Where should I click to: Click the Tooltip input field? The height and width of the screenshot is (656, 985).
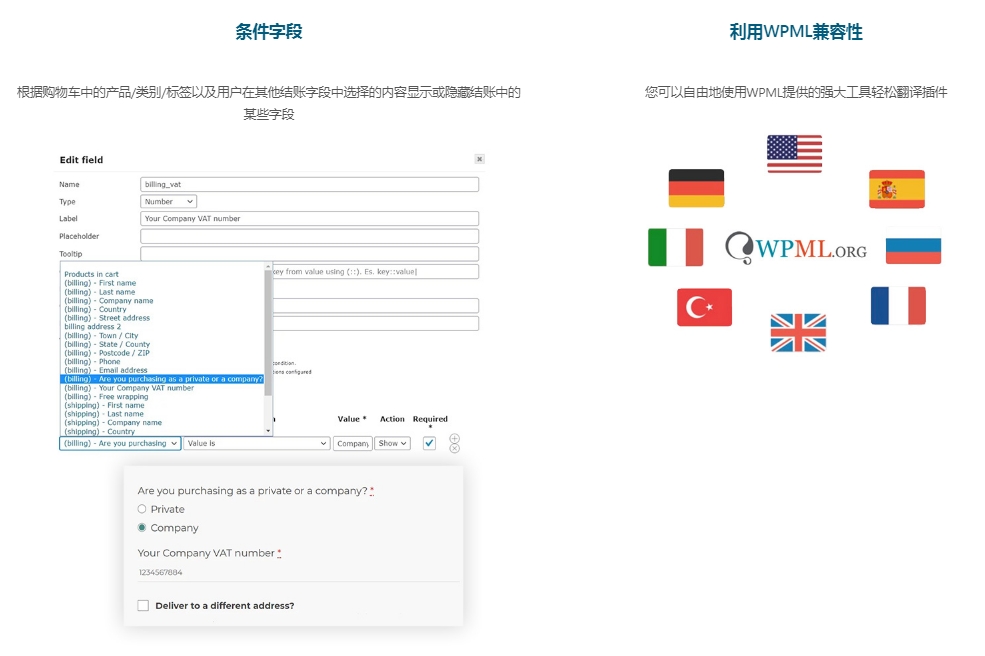coord(309,254)
